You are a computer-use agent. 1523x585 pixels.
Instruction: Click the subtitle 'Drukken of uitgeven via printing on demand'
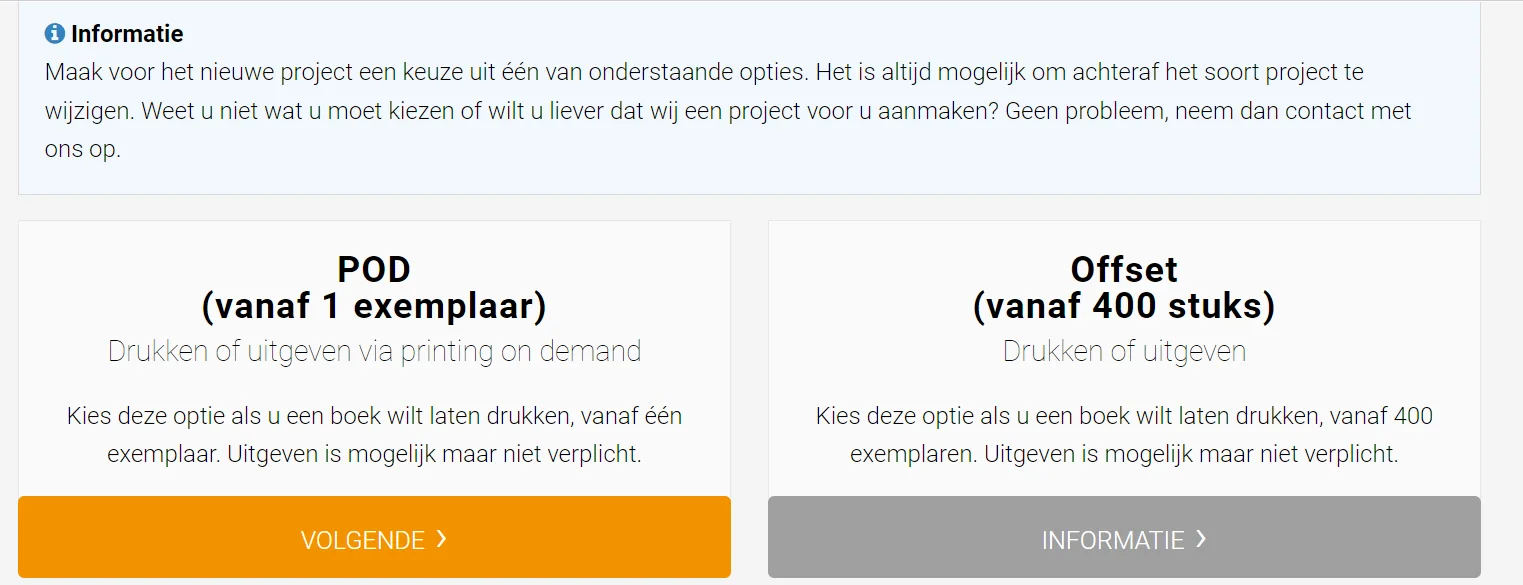pos(374,350)
